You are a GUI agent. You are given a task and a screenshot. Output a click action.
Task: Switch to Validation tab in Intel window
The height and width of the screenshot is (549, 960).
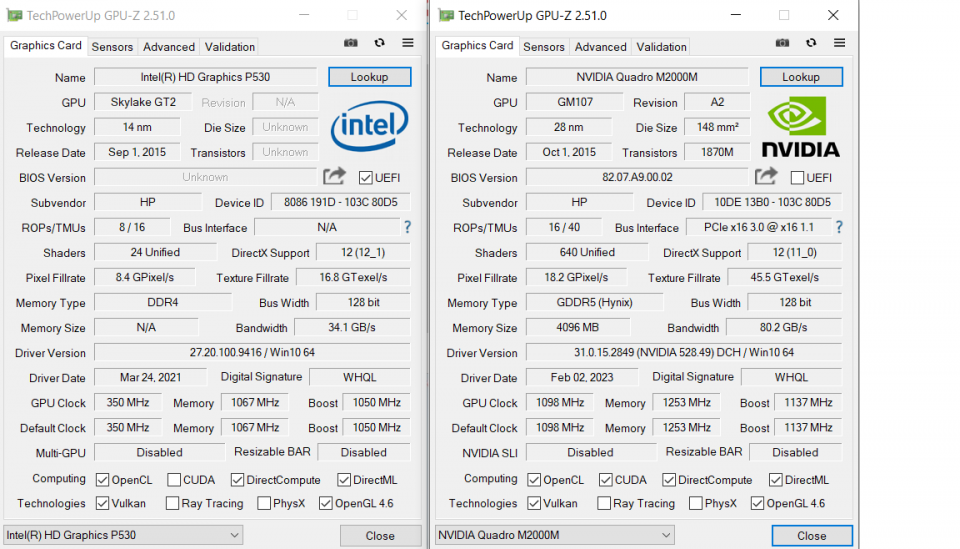click(230, 47)
